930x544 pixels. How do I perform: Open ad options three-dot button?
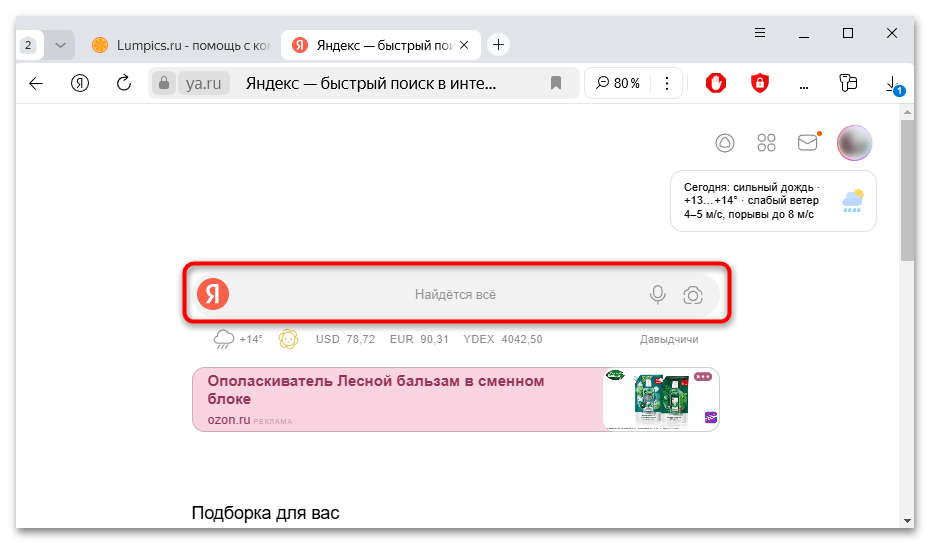(x=703, y=377)
